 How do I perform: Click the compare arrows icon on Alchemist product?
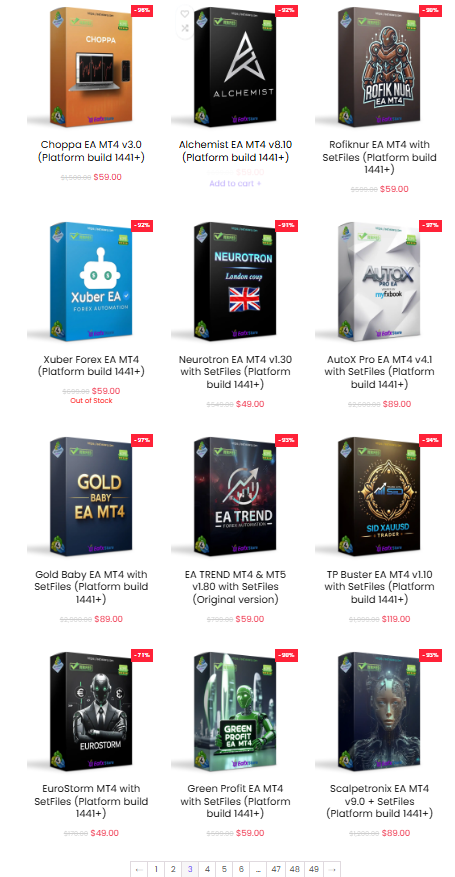184,28
